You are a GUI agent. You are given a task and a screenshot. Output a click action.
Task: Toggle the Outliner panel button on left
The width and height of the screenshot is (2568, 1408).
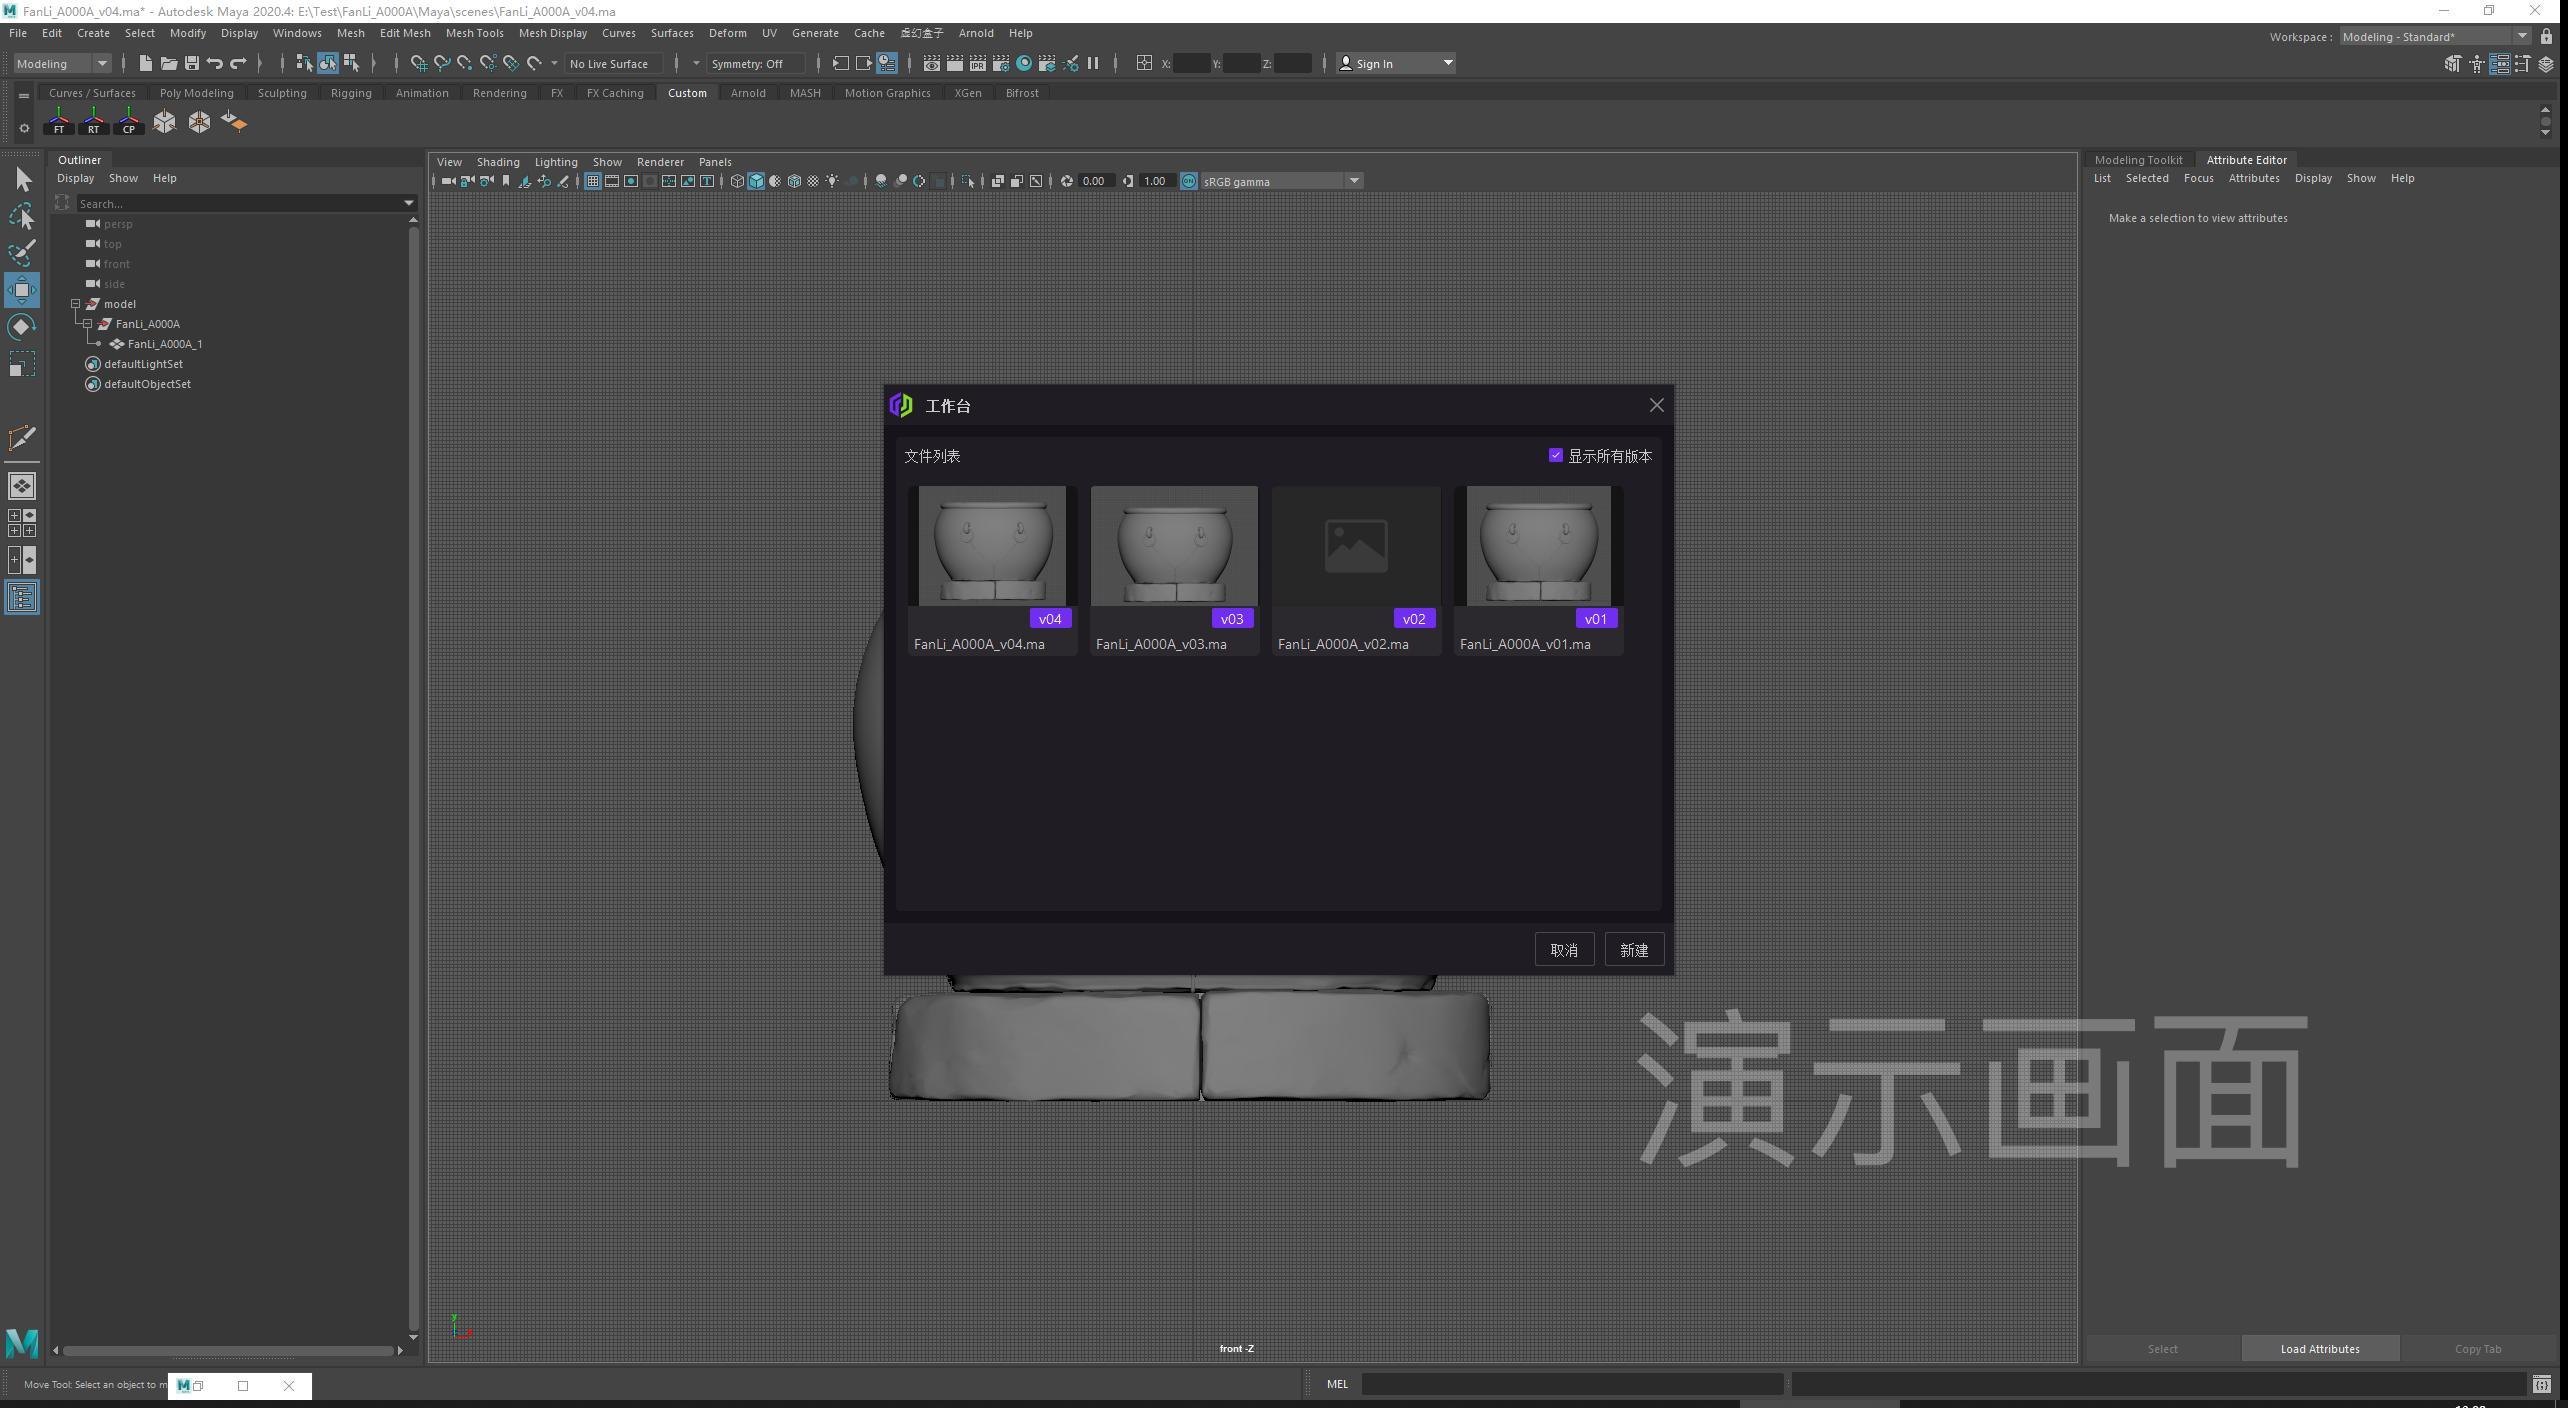click(x=22, y=598)
